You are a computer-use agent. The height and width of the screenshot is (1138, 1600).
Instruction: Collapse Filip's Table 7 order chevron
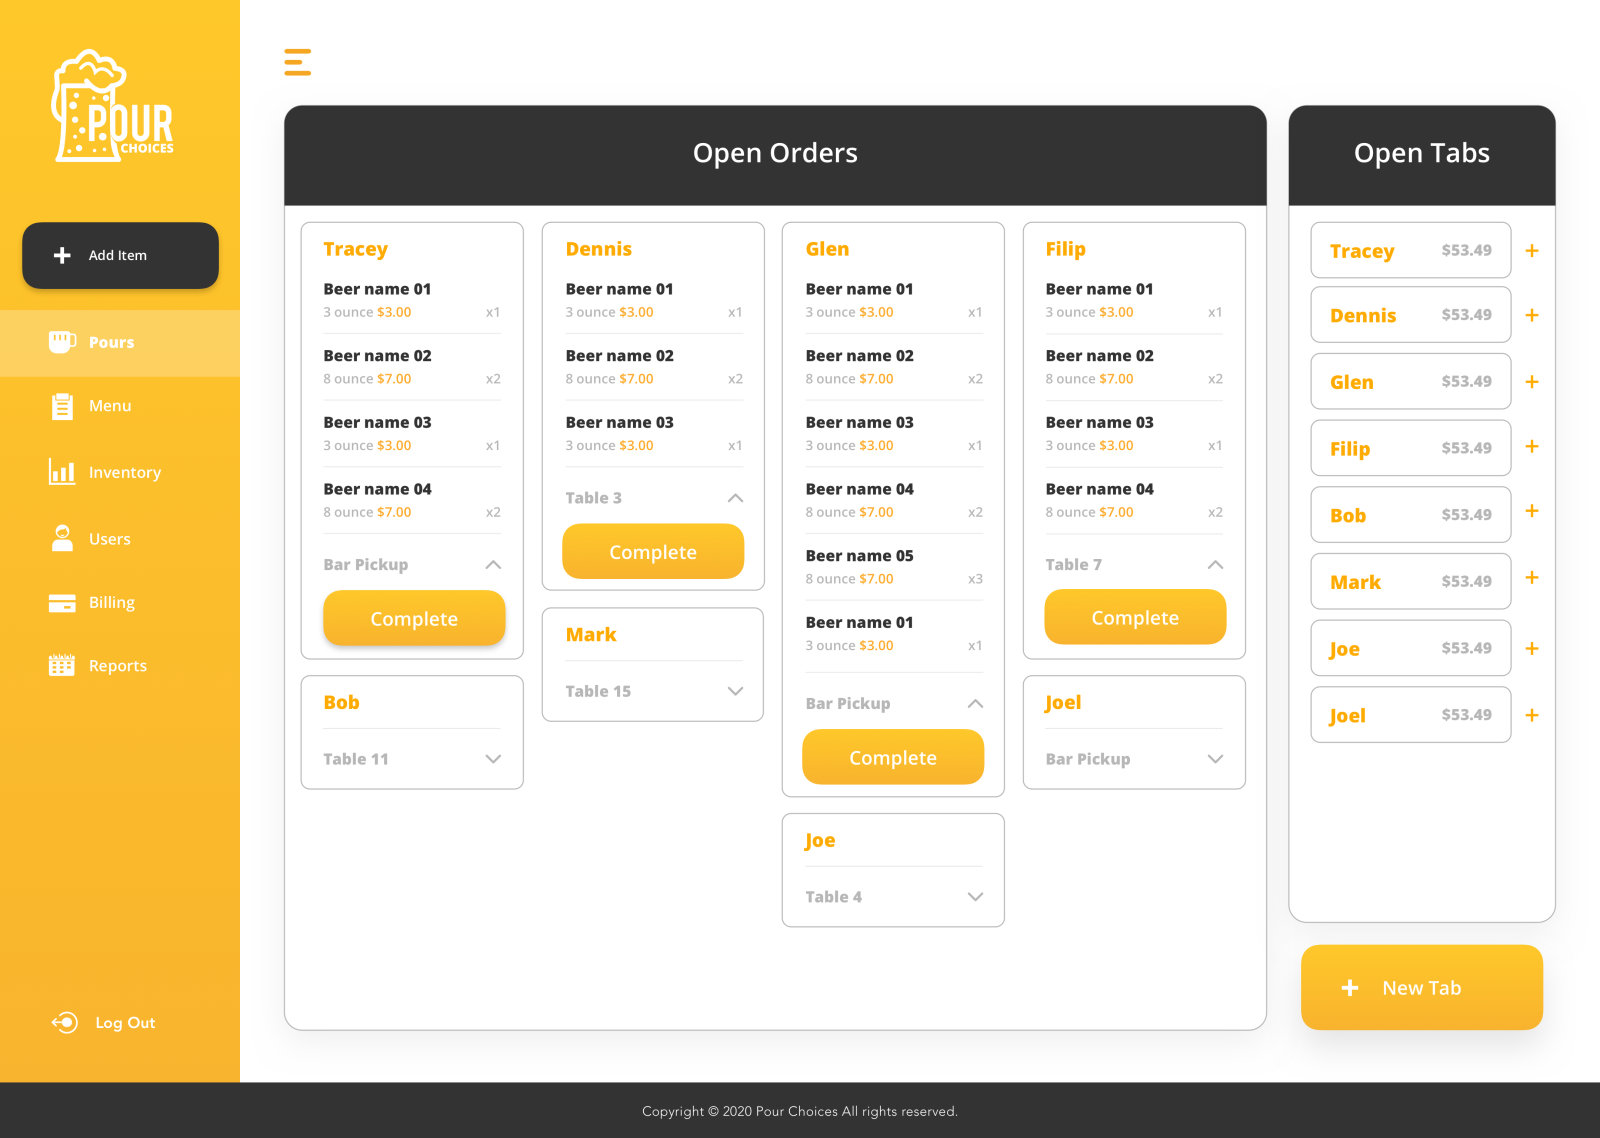coord(1215,565)
